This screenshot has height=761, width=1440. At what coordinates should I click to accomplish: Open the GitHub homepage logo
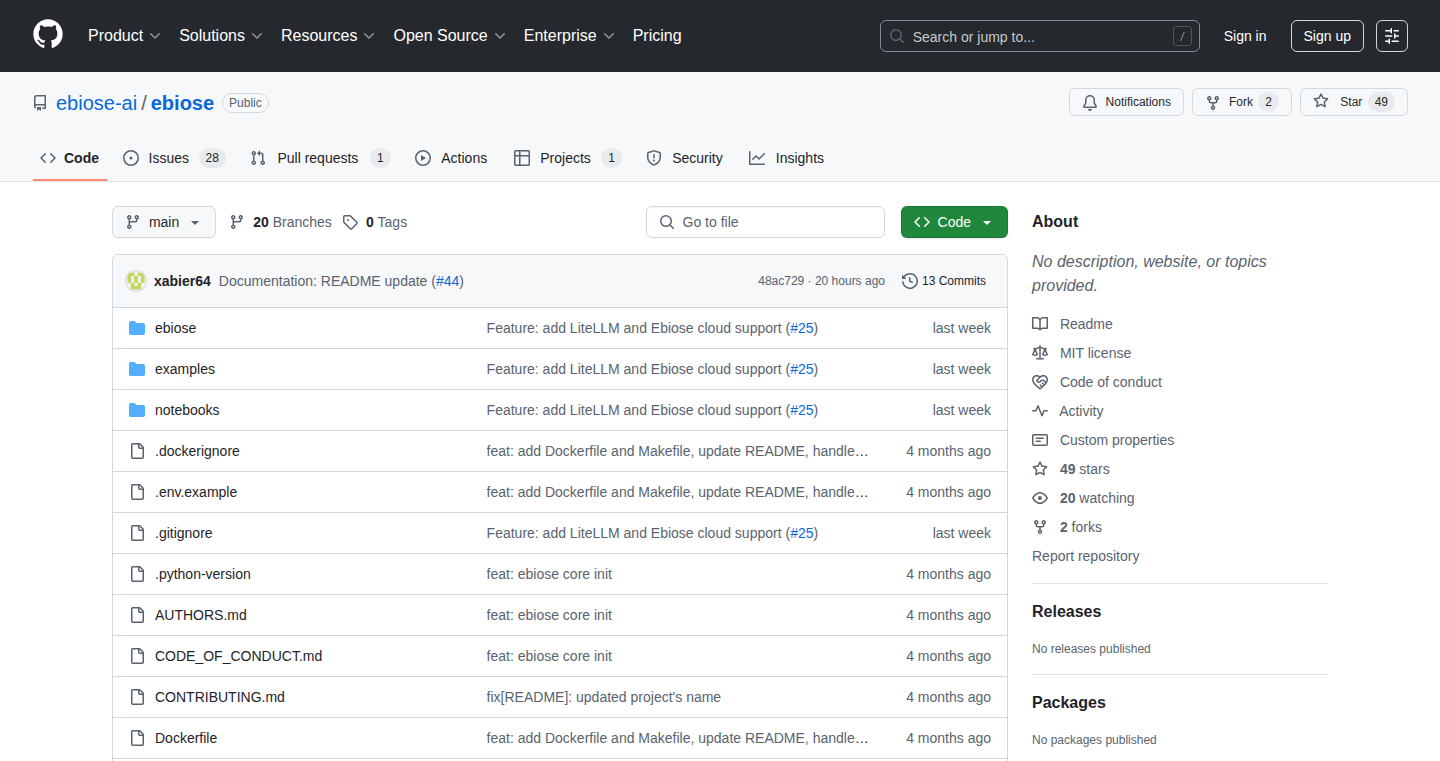(48, 35)
